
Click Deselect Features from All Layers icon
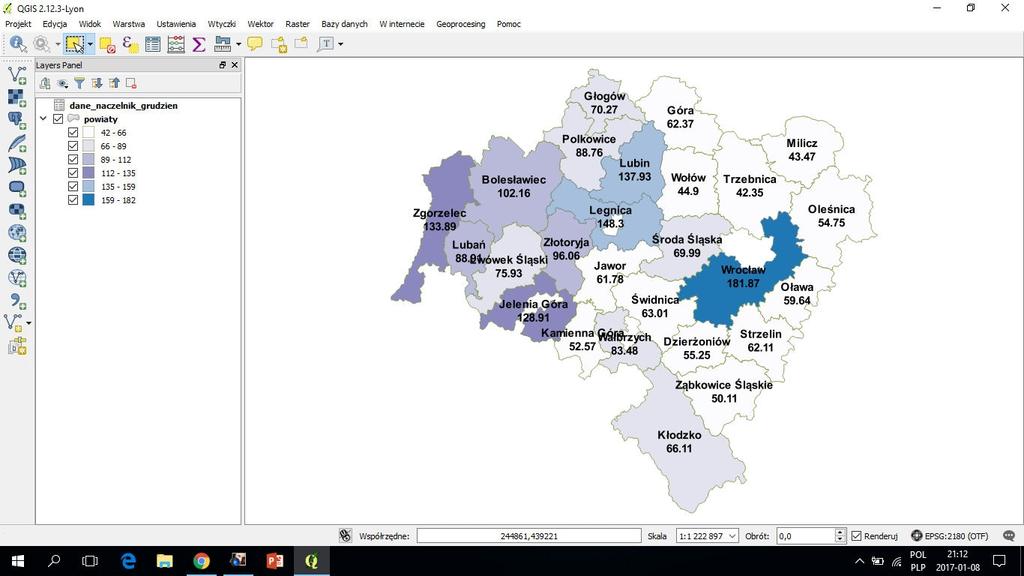point(108,44)
